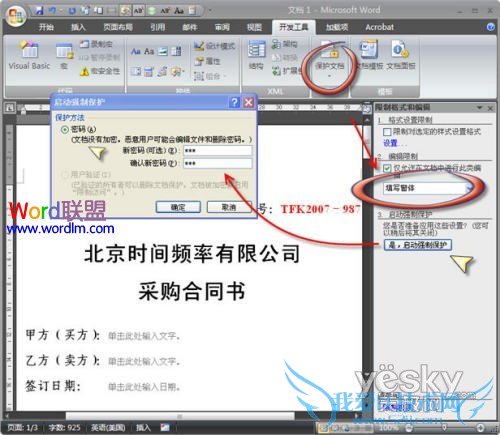Open help in the protection dialog

coord(234,102)
